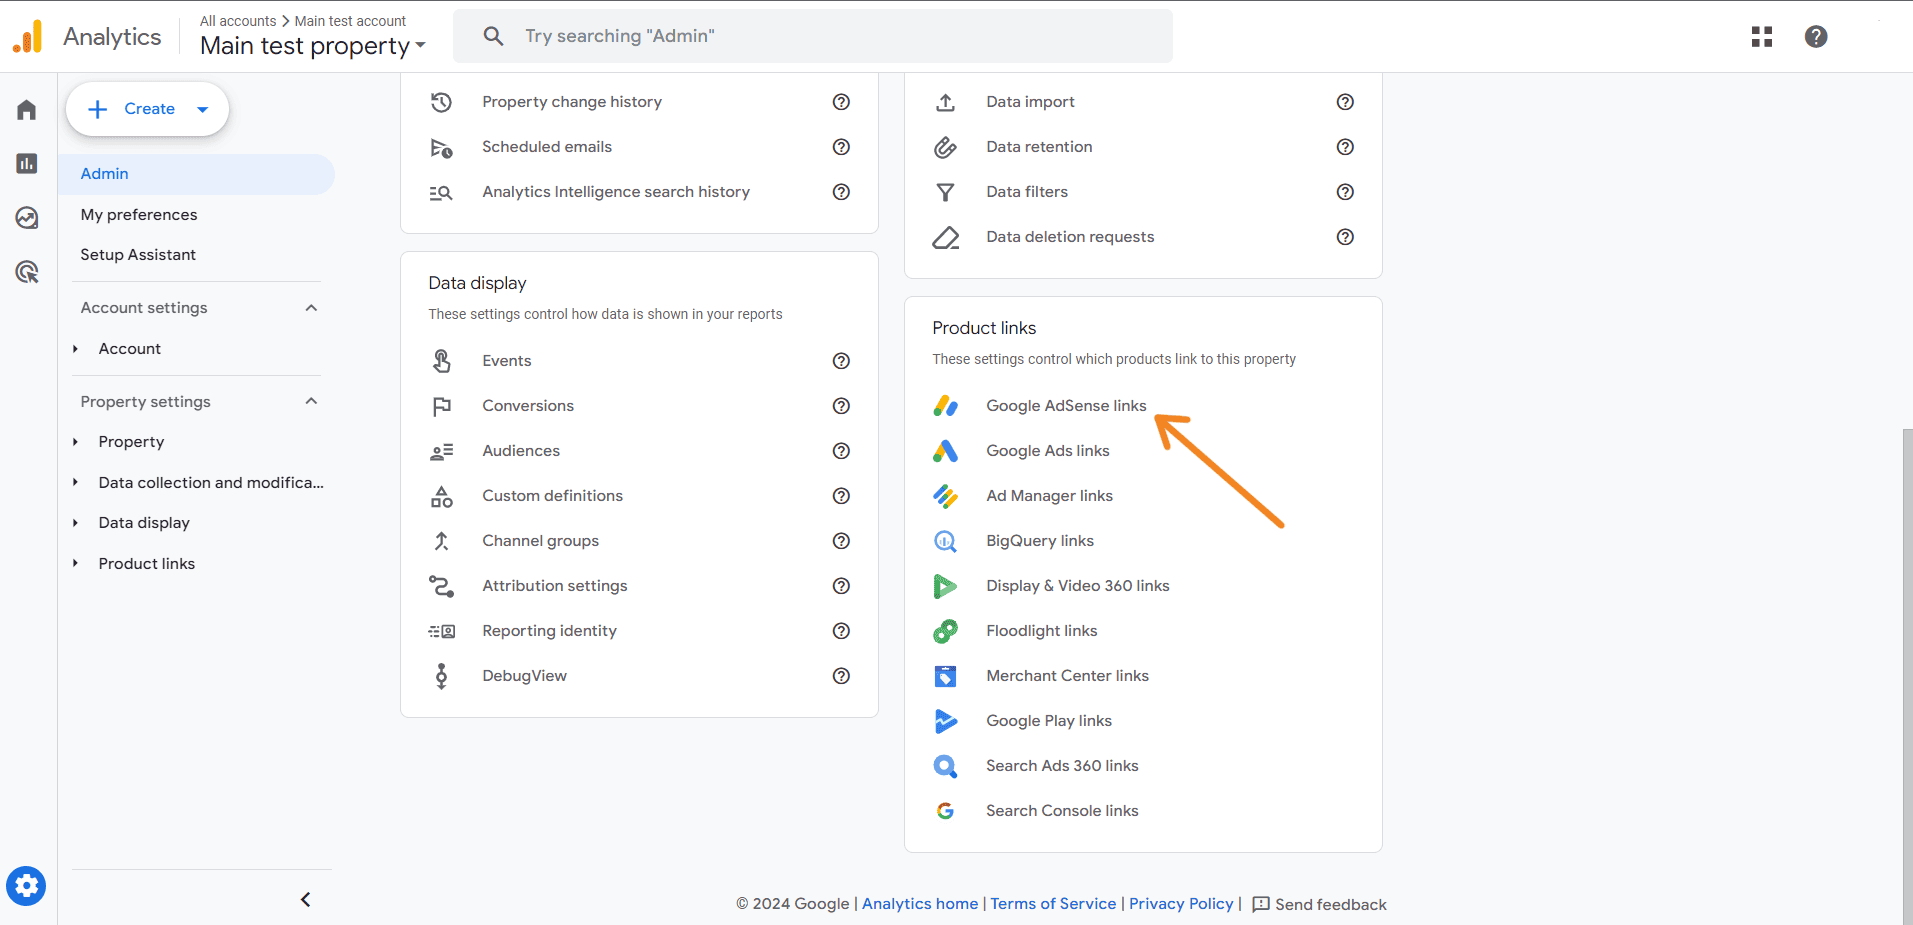Open the Advertising icon in left rail
This screenshot has width=1913, height=925.
(x=27, y=271)
